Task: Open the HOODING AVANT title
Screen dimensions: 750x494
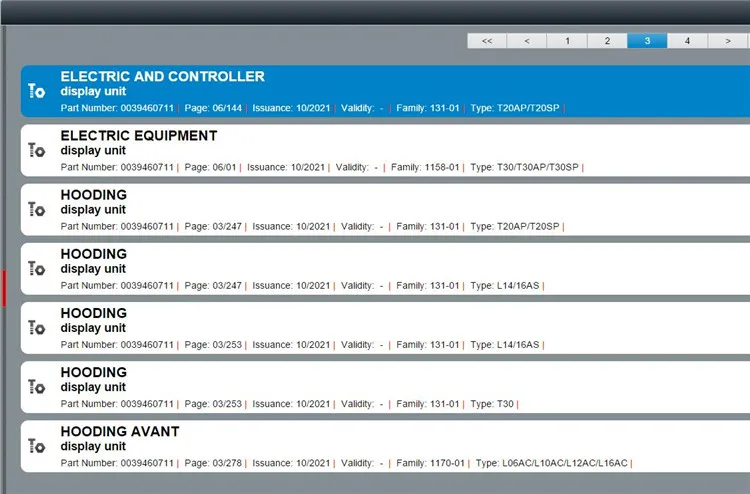Action: (x=120, y=431)
